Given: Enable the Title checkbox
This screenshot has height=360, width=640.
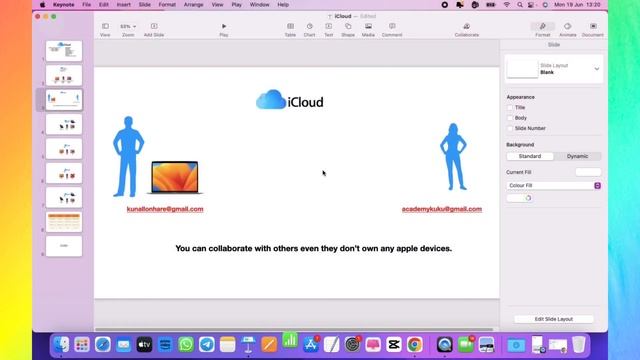Looking at the screenshot, I should 510,107.
